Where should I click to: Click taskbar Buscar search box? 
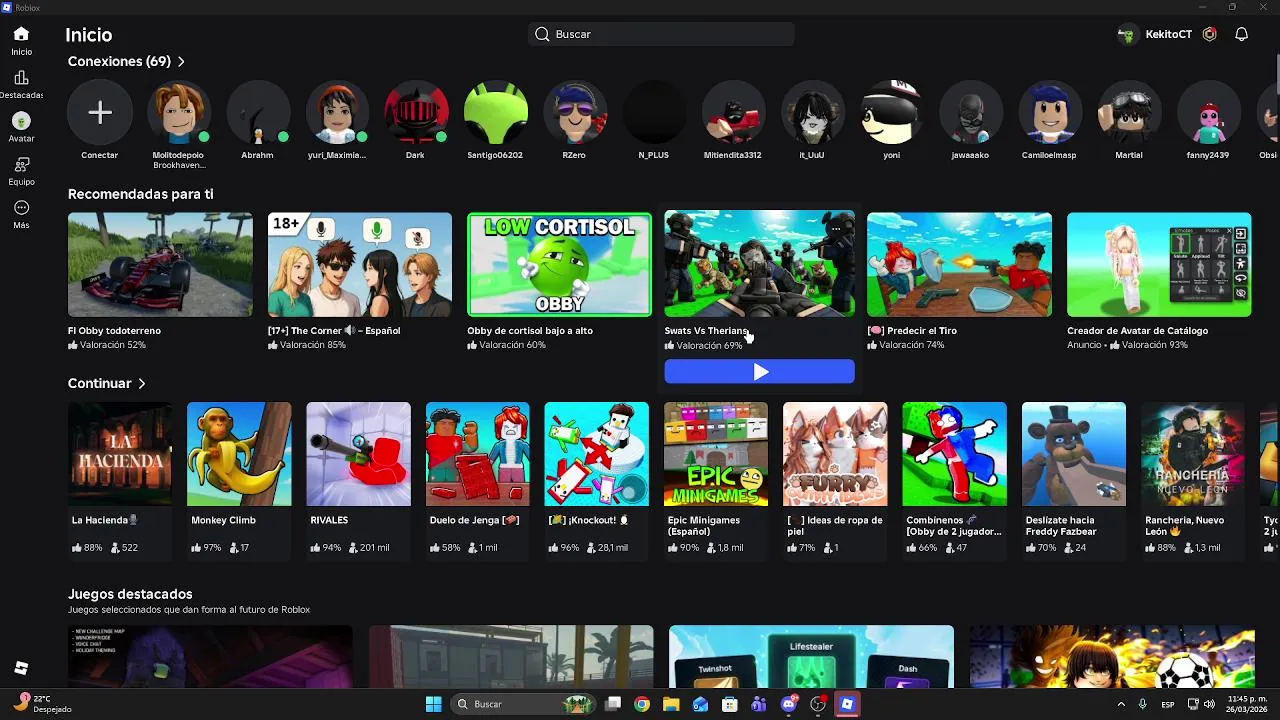(525, 704)
